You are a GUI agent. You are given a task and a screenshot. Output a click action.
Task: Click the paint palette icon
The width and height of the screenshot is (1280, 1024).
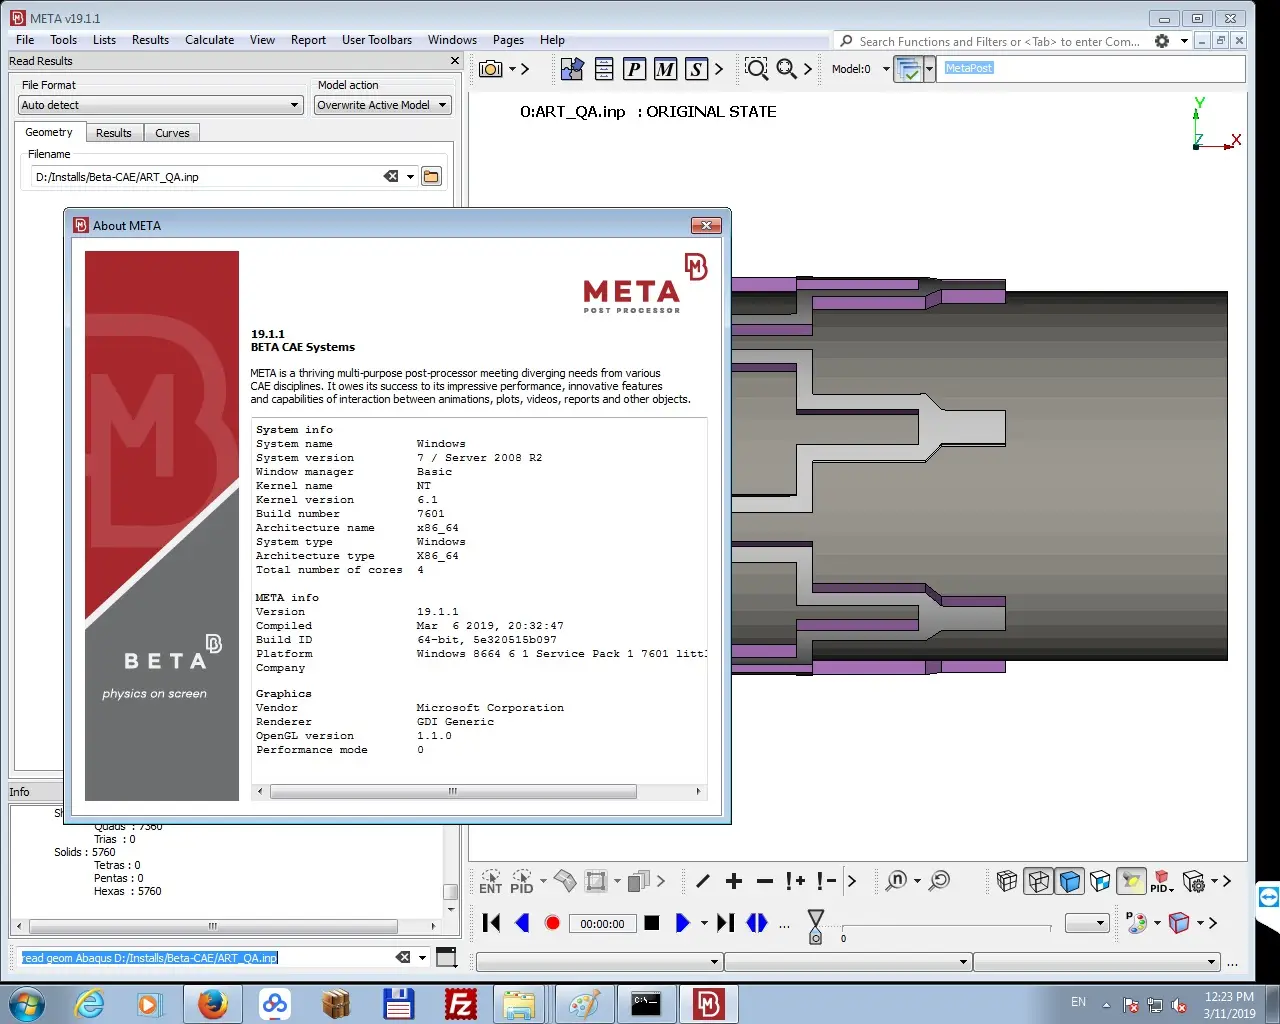point(1137,923)
